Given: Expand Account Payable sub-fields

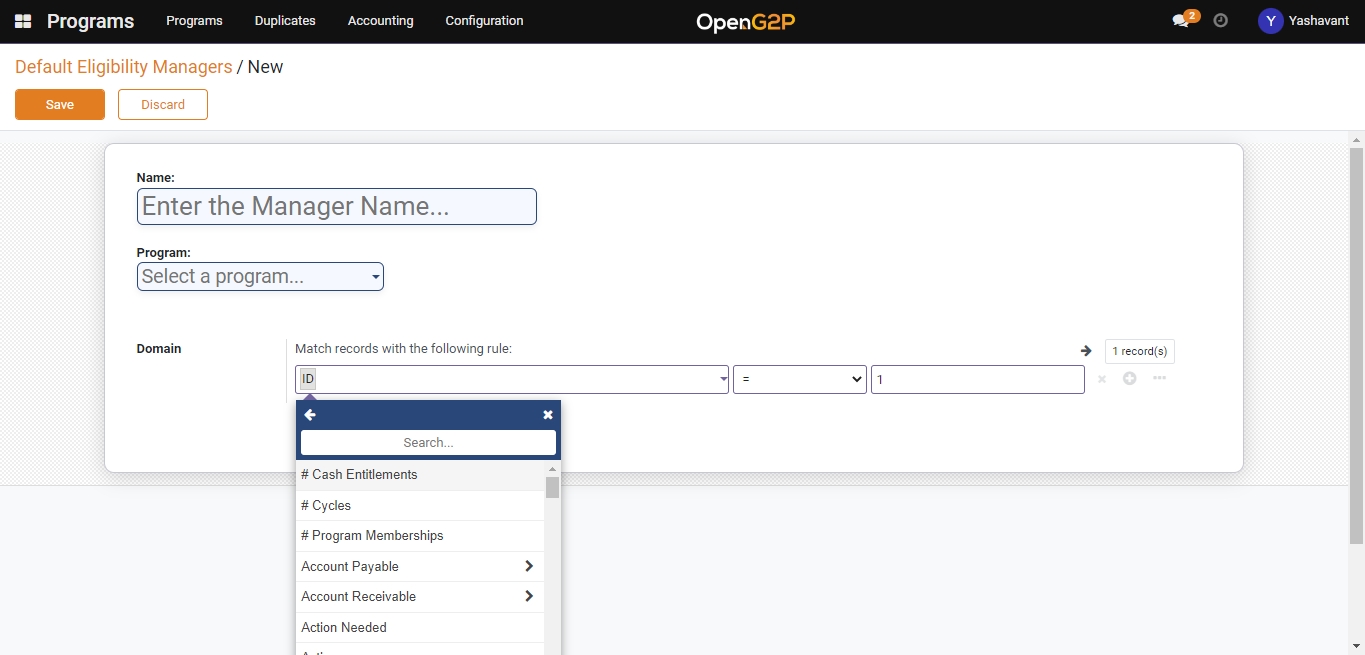Looking at the screenshot, I should (x=528, y=566).
